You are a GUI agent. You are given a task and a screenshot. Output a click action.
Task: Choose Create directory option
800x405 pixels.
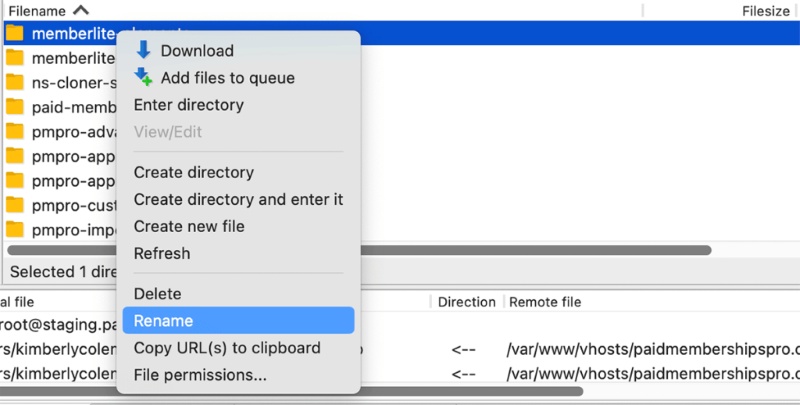coord(193,172)
